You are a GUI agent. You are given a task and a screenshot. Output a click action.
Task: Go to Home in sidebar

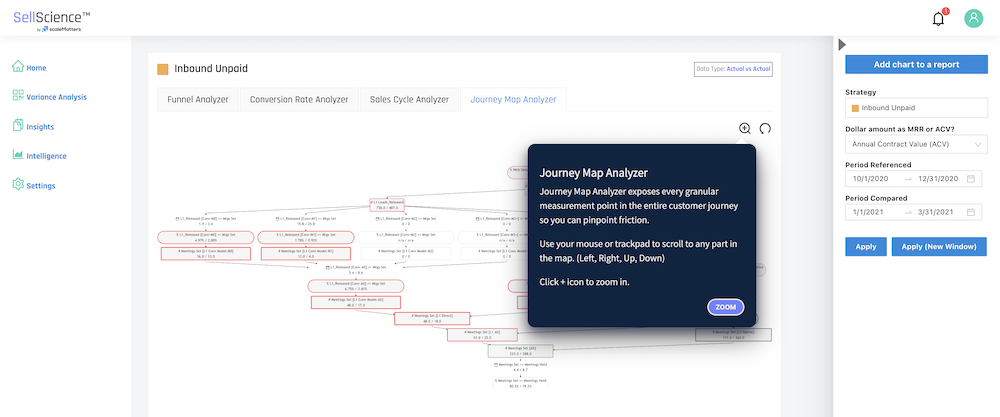tap(36, 68)
